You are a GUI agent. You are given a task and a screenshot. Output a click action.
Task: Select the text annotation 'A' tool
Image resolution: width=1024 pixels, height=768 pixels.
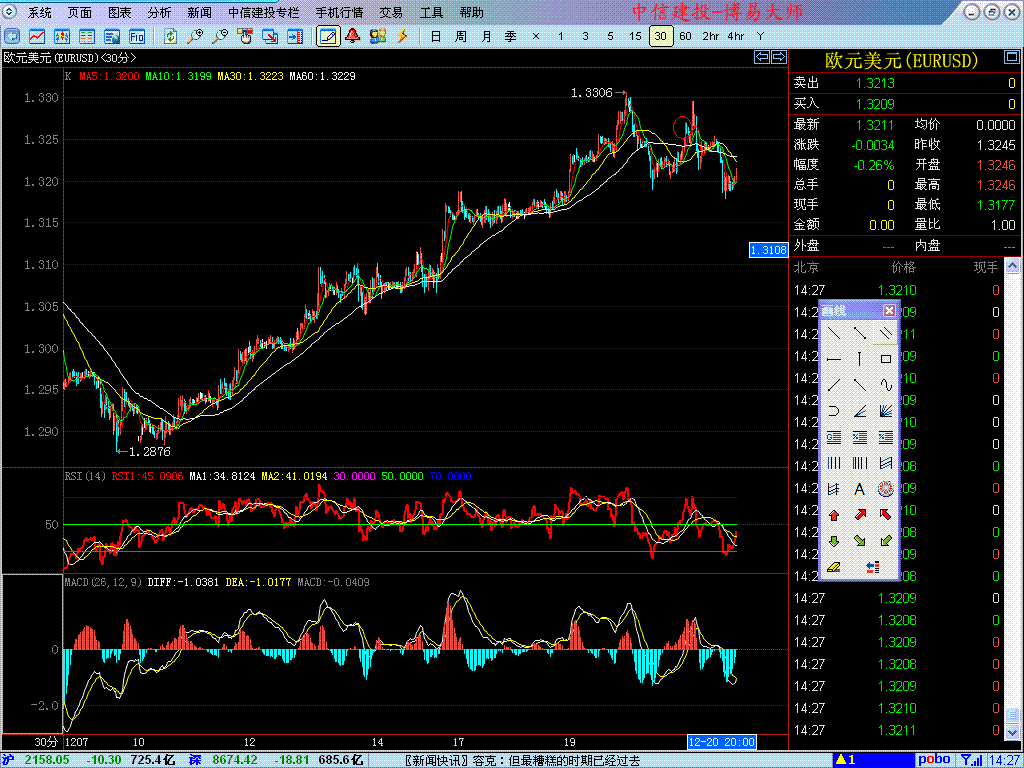tap(859, 489)
